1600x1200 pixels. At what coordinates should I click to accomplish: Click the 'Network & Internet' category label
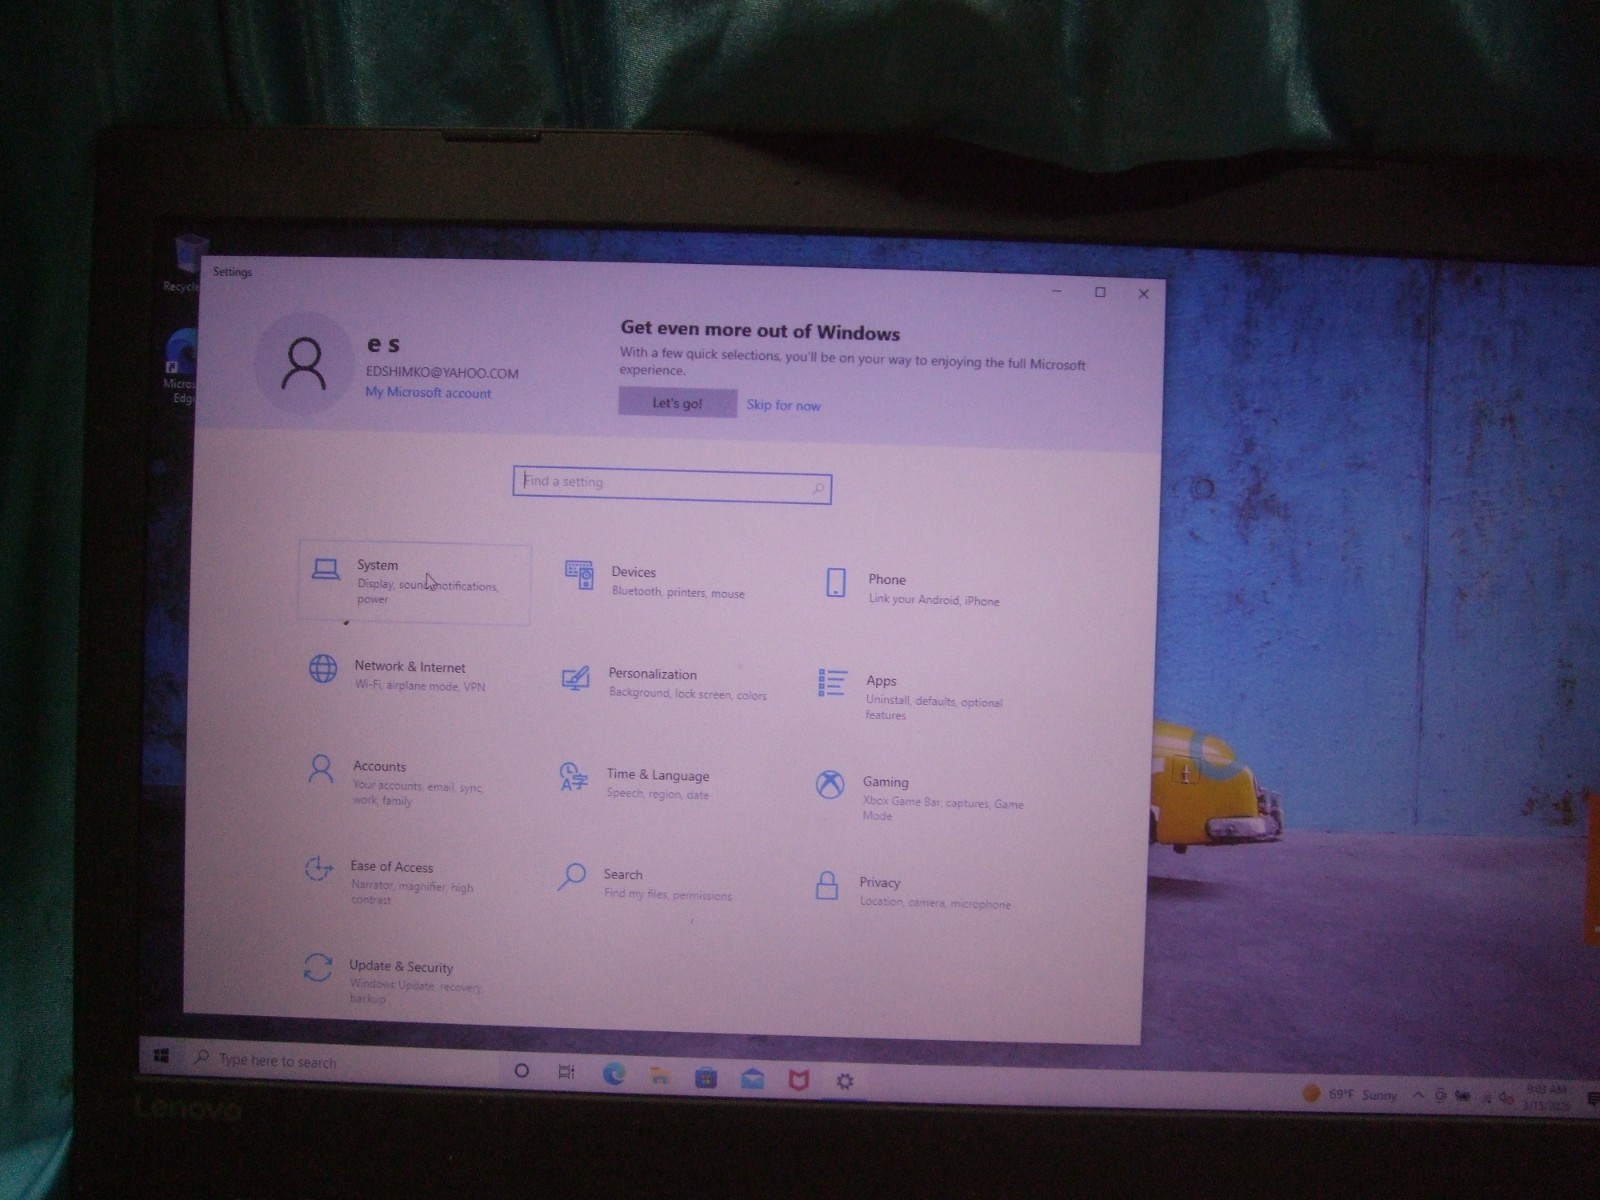(x=410, y=667)
